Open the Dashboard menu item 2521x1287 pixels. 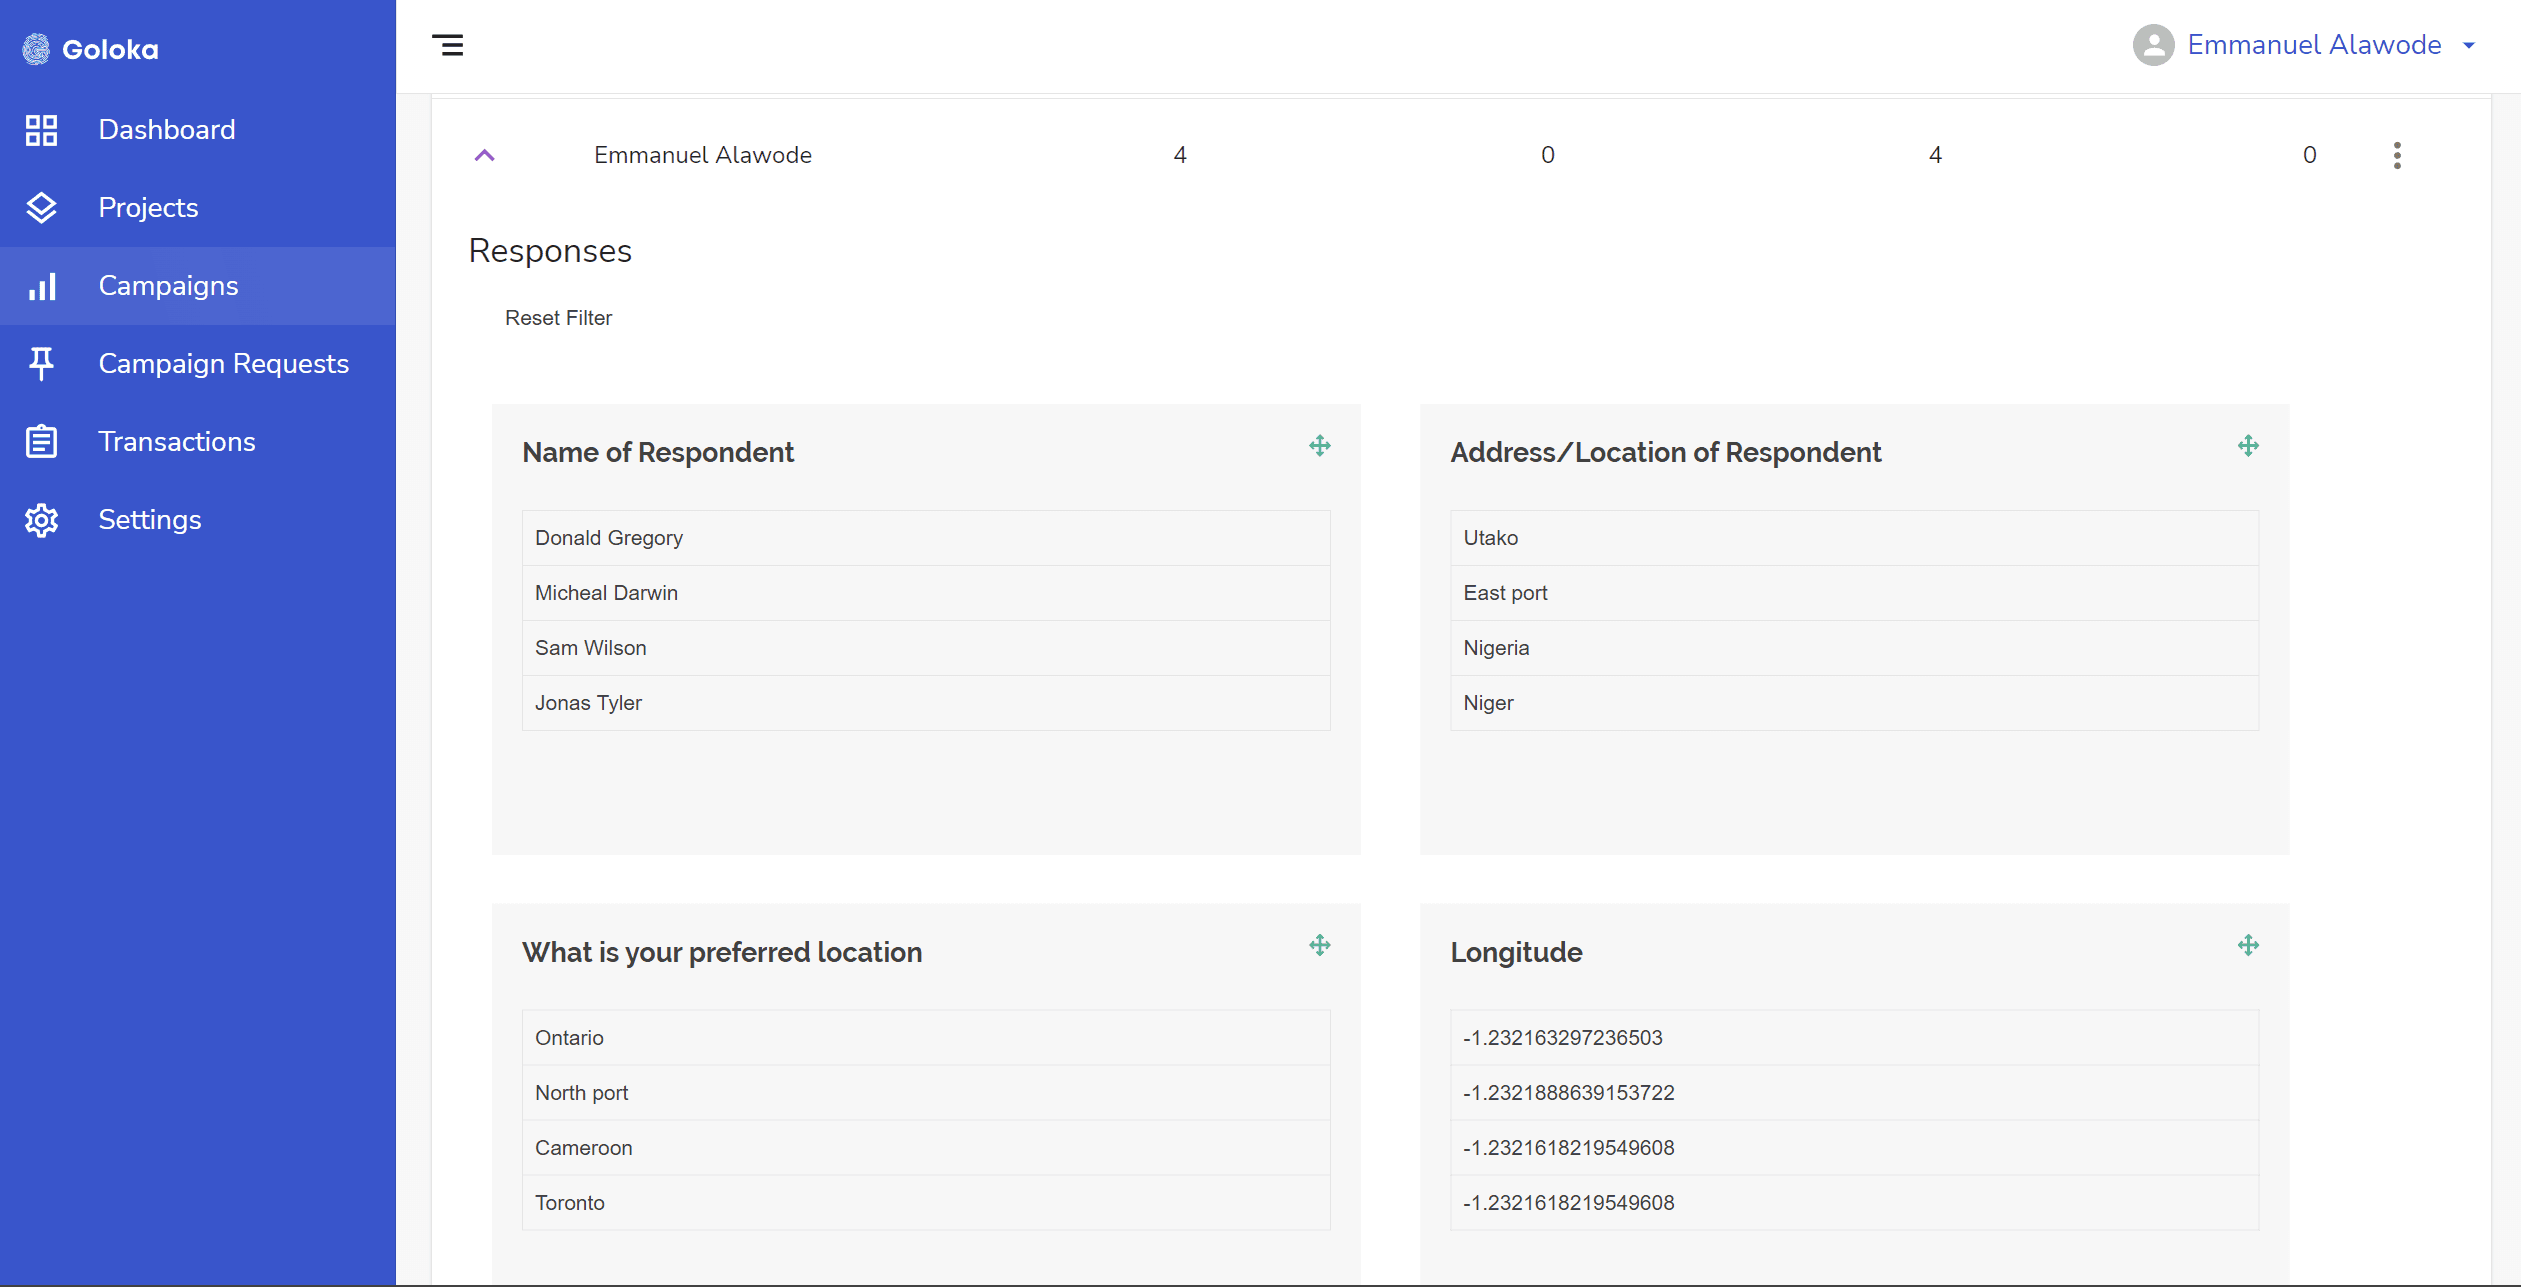click(166, 130)
